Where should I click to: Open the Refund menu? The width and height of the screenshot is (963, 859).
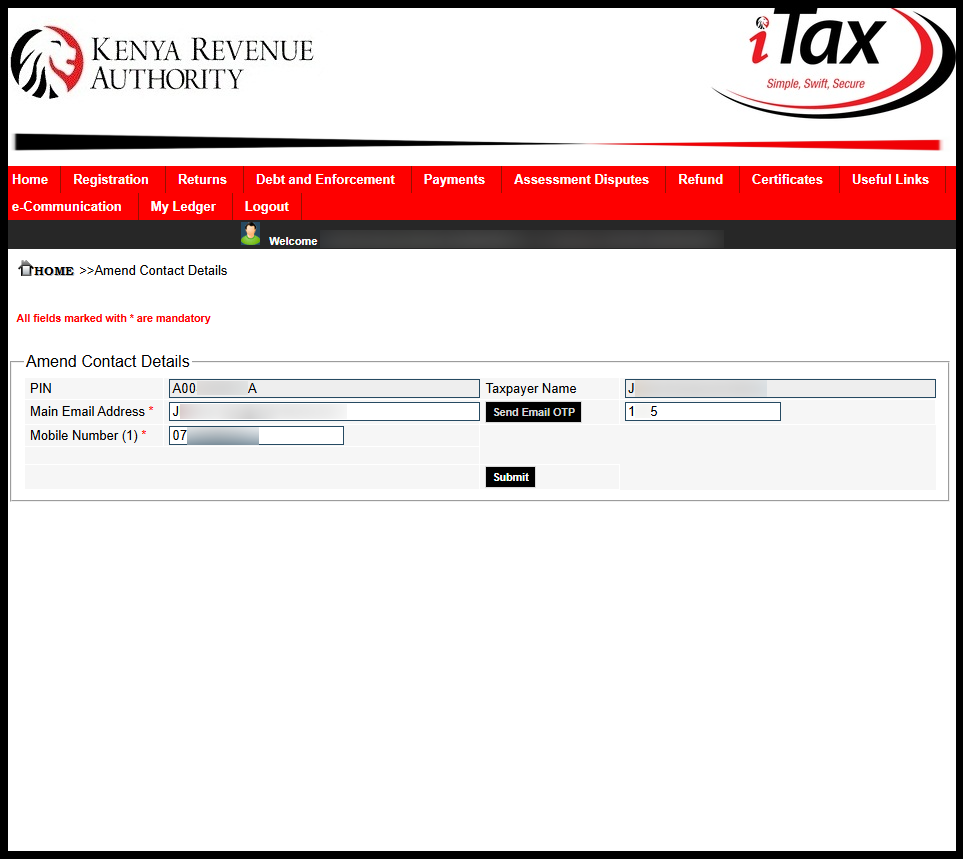699,179
